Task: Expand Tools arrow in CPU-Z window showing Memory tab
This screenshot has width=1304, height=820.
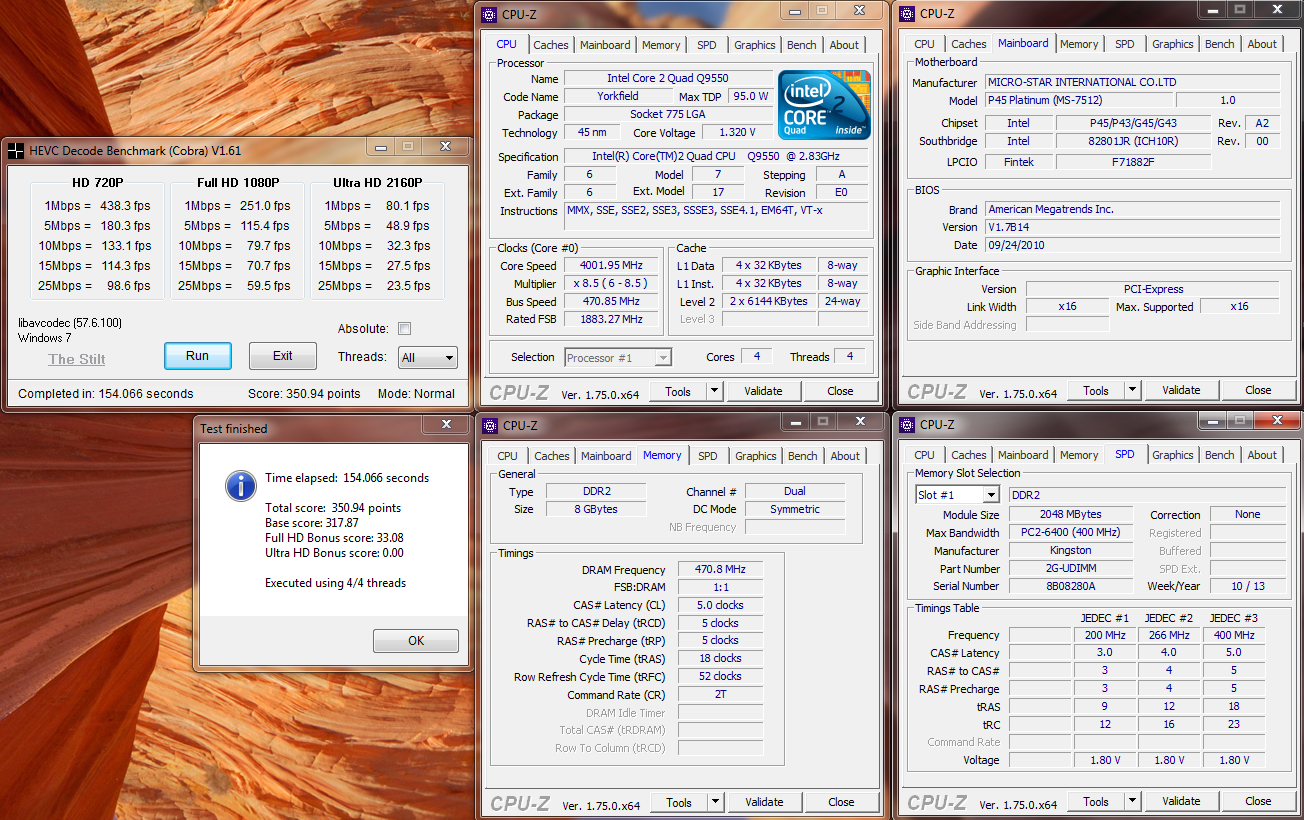Action: [x=715, y=802]
